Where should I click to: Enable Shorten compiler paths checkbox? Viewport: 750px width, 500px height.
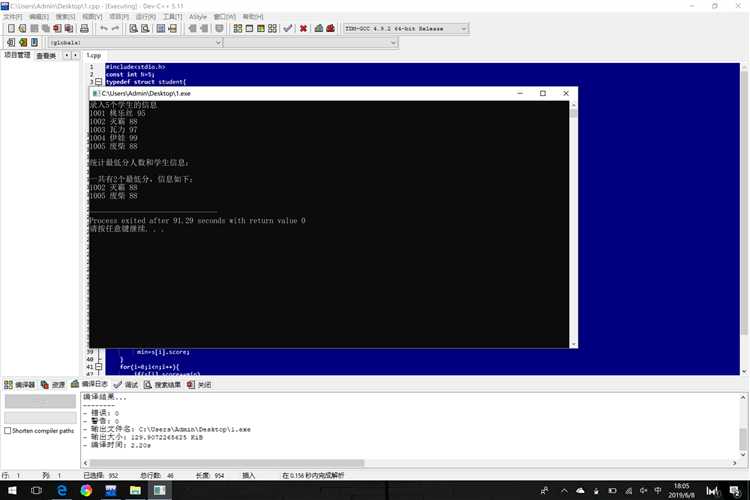pyautogui.click(x=8, y=431)
